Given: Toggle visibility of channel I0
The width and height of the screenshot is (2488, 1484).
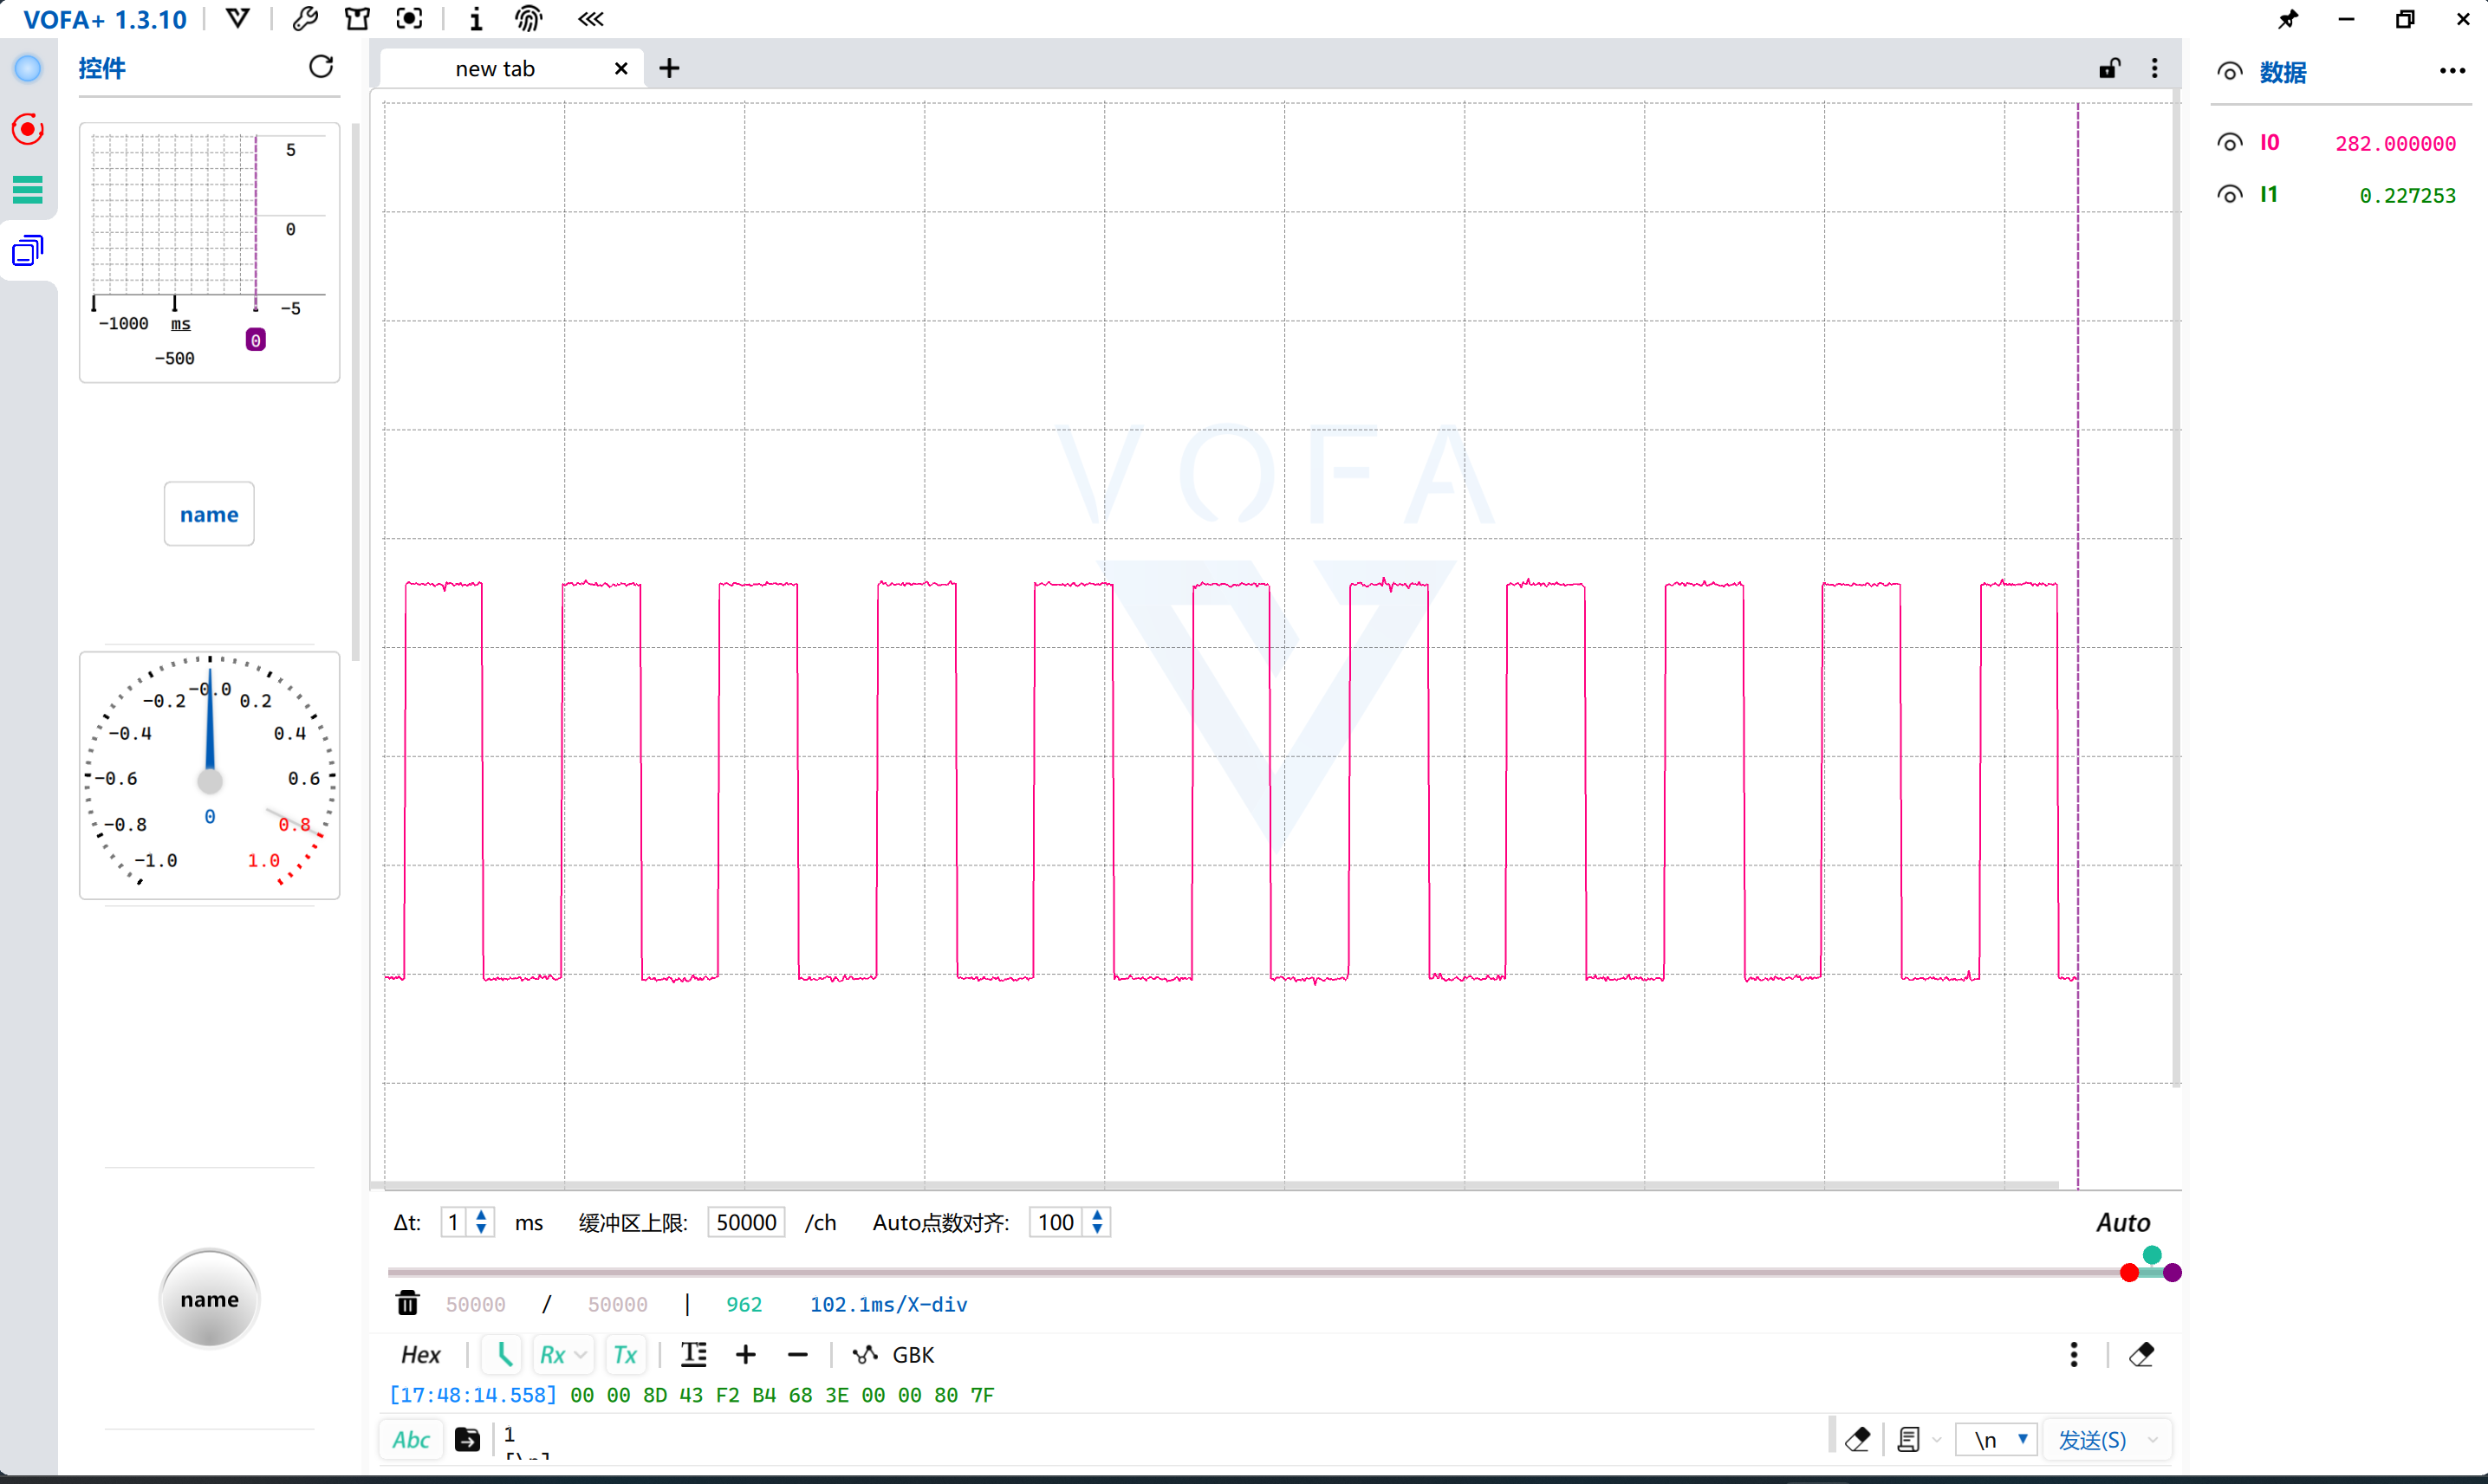Looking at the screenshot, I should [2229, 143].
